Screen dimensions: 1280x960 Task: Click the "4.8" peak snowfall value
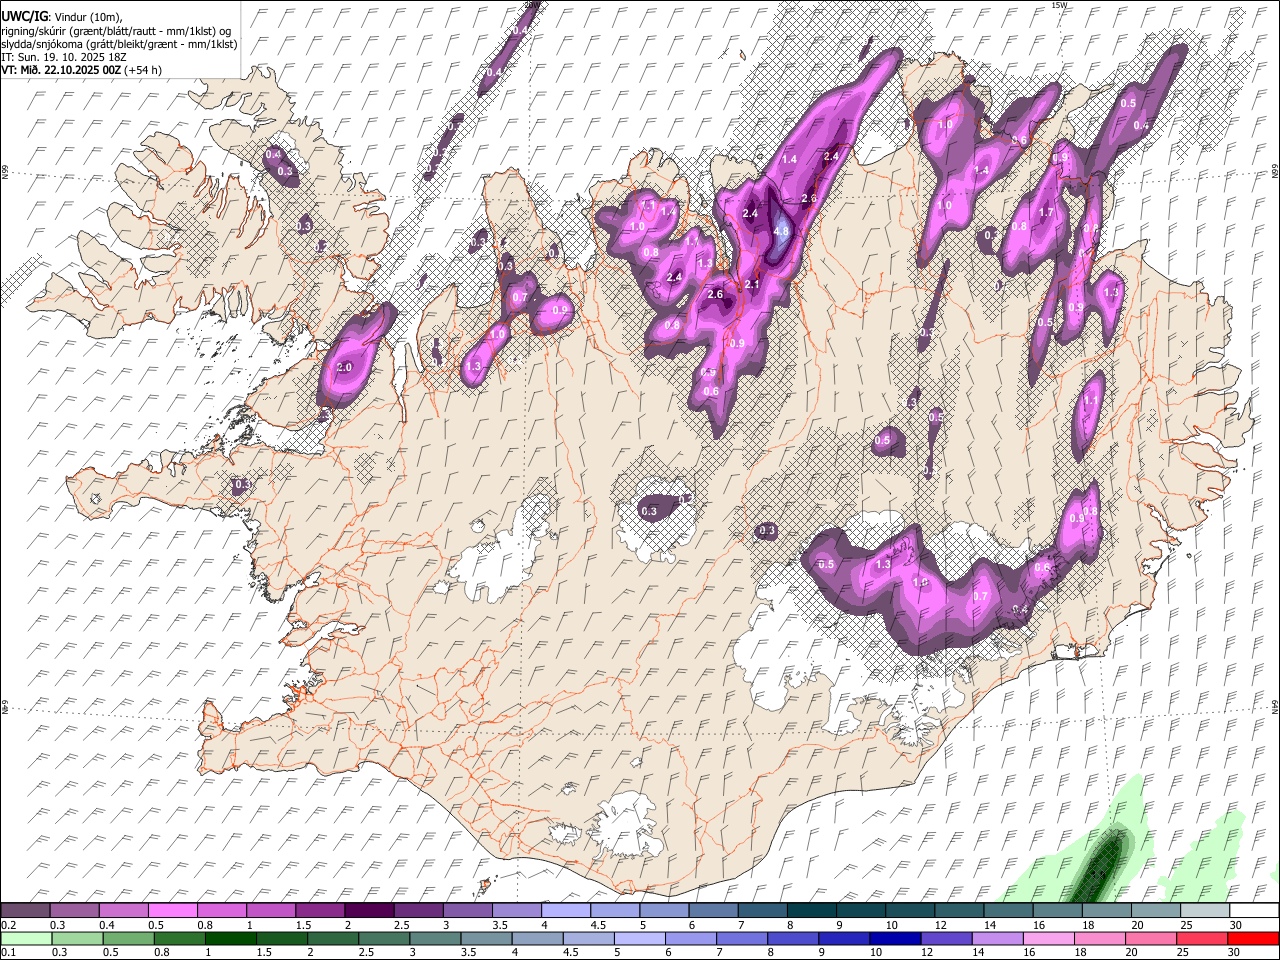click(x=782, y=231)
